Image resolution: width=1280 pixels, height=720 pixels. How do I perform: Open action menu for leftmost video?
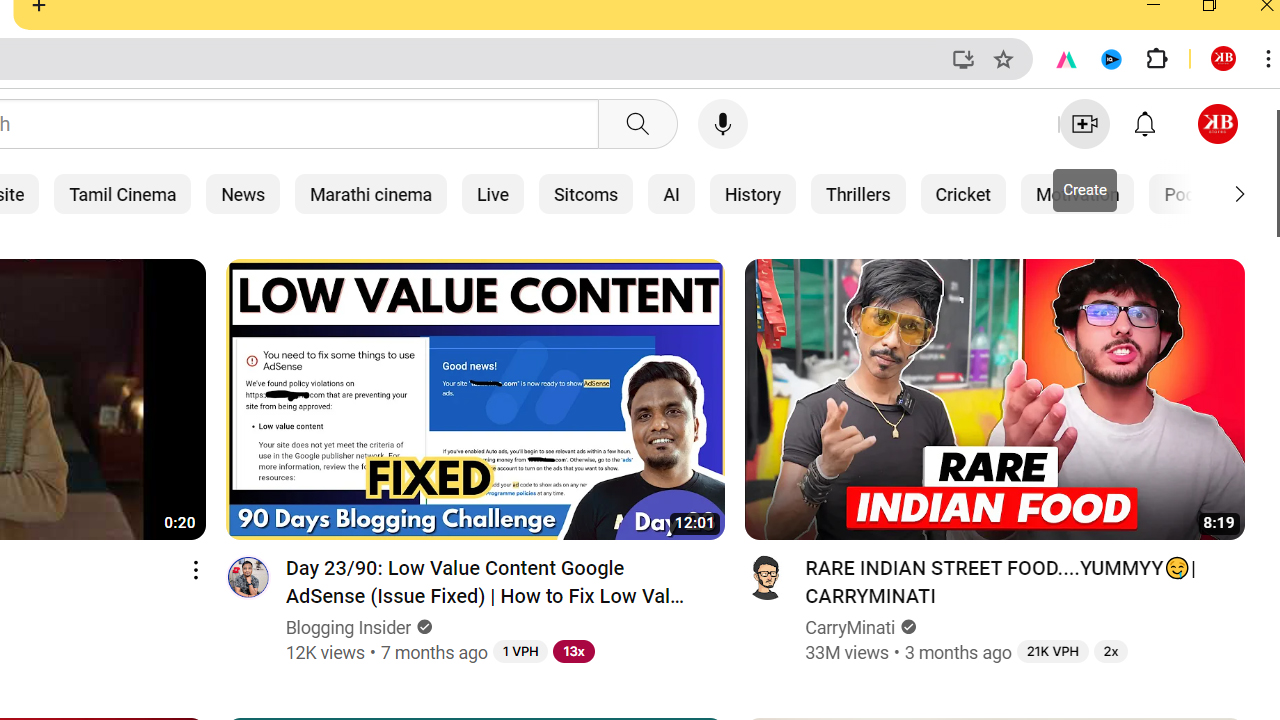(196, 570)
